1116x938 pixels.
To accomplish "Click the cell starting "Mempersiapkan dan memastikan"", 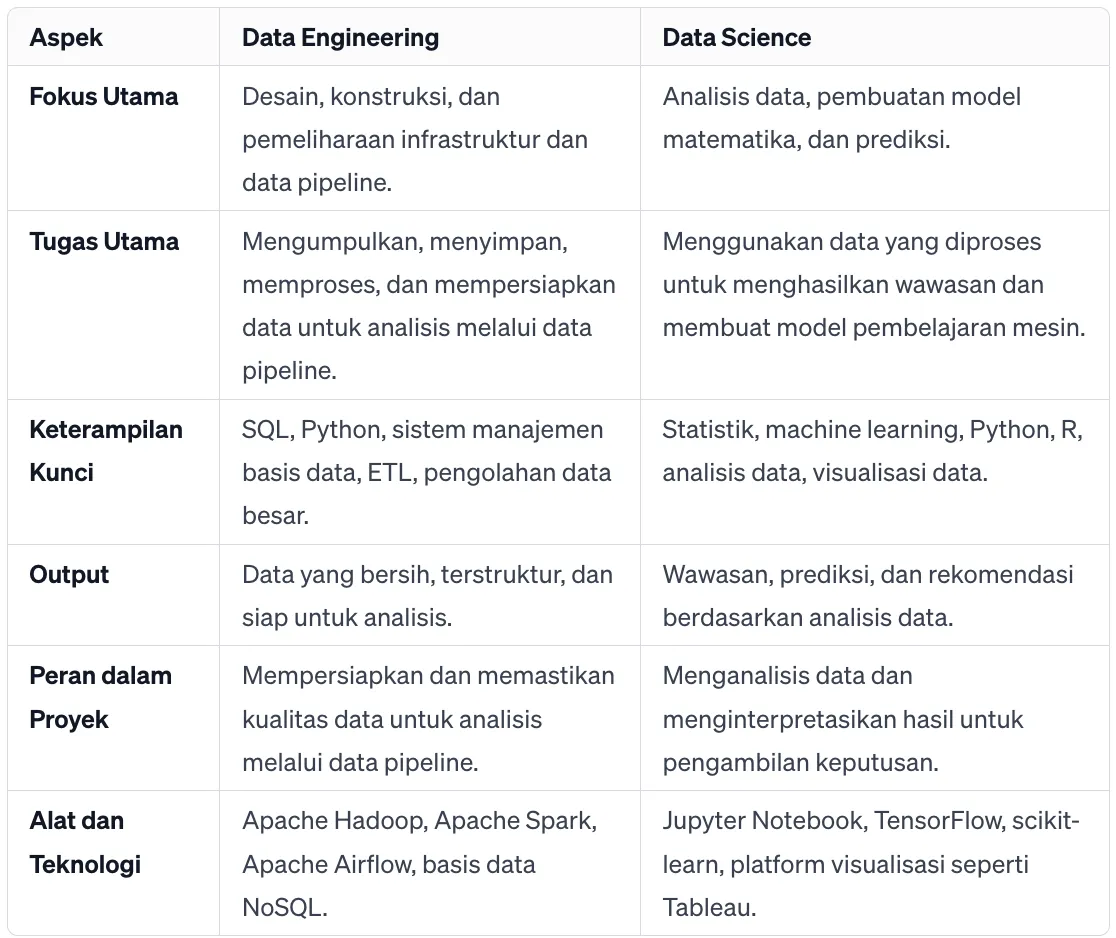I will coord(428,719).
